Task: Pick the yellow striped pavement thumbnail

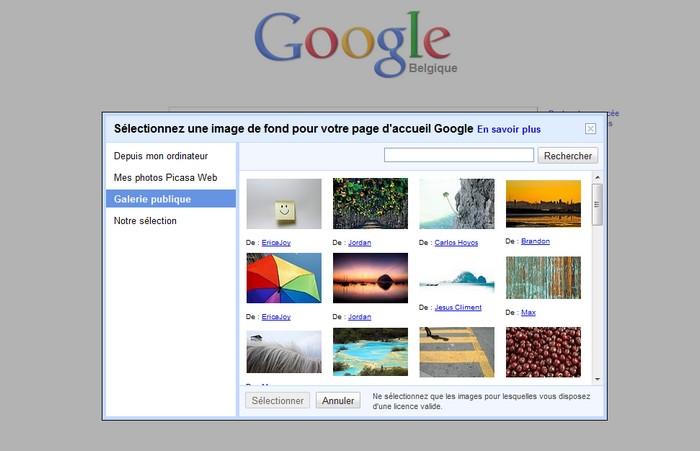Action: coord(457,352)
